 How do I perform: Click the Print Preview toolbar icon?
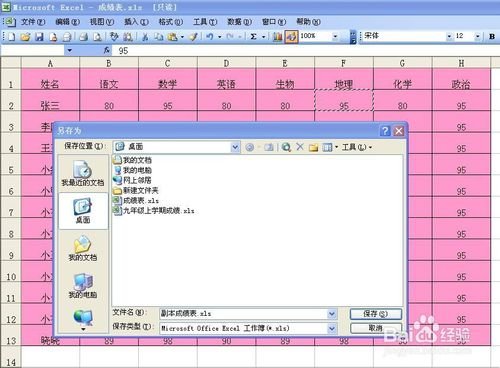(97, 37)
